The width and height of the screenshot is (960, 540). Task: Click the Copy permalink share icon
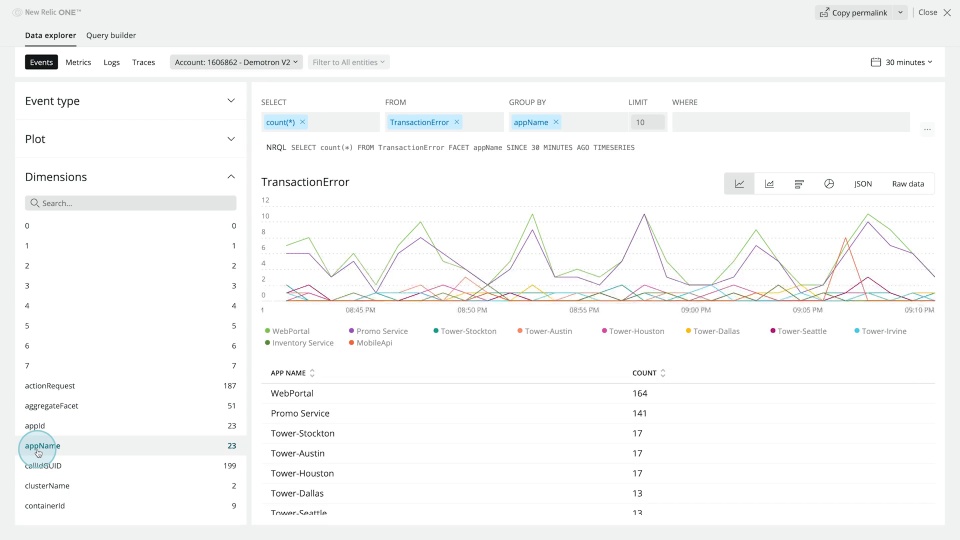pyautogui.click(x=824, y=12)
